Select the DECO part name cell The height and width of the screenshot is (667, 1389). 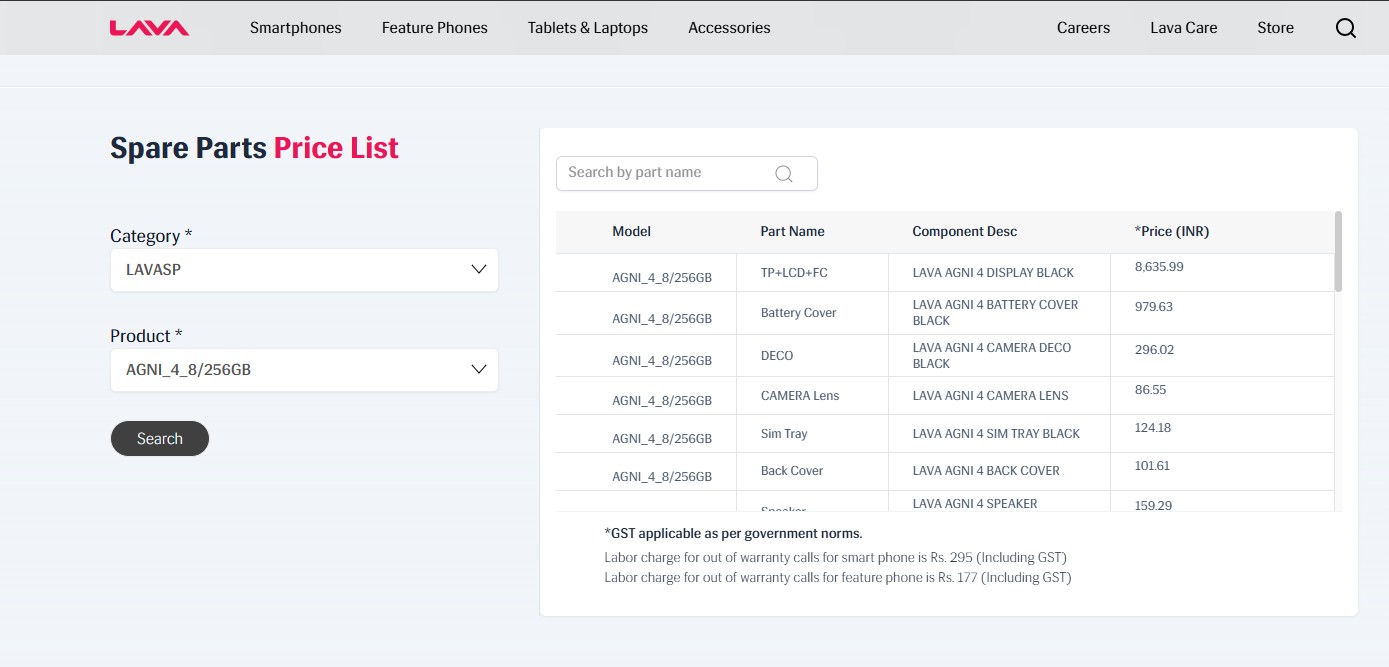pyautogui.click(x=811, y=355)
